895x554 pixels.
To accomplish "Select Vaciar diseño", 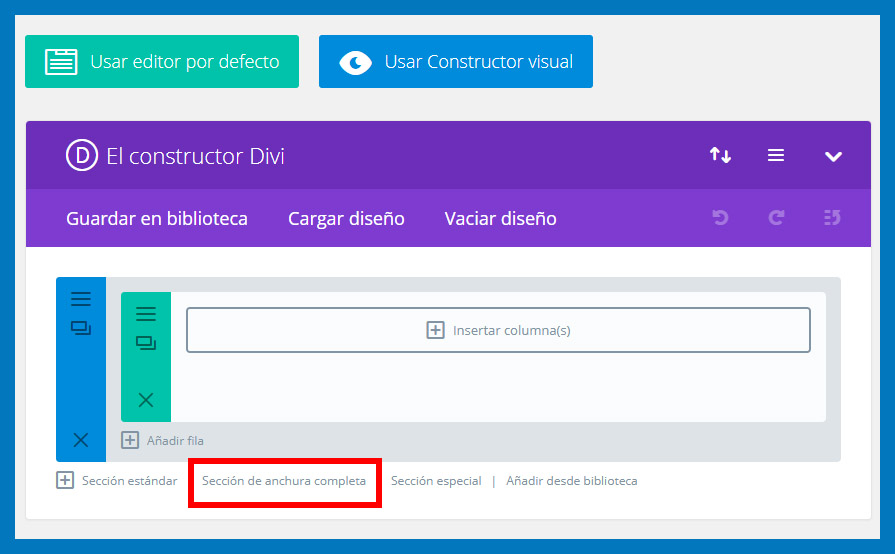I will [501, 219].
